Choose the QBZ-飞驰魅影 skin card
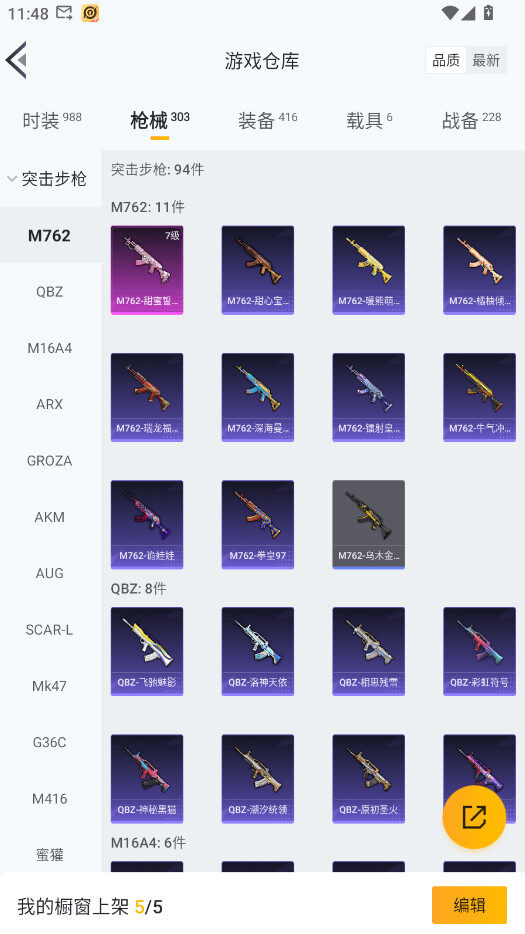 (147, 651)
